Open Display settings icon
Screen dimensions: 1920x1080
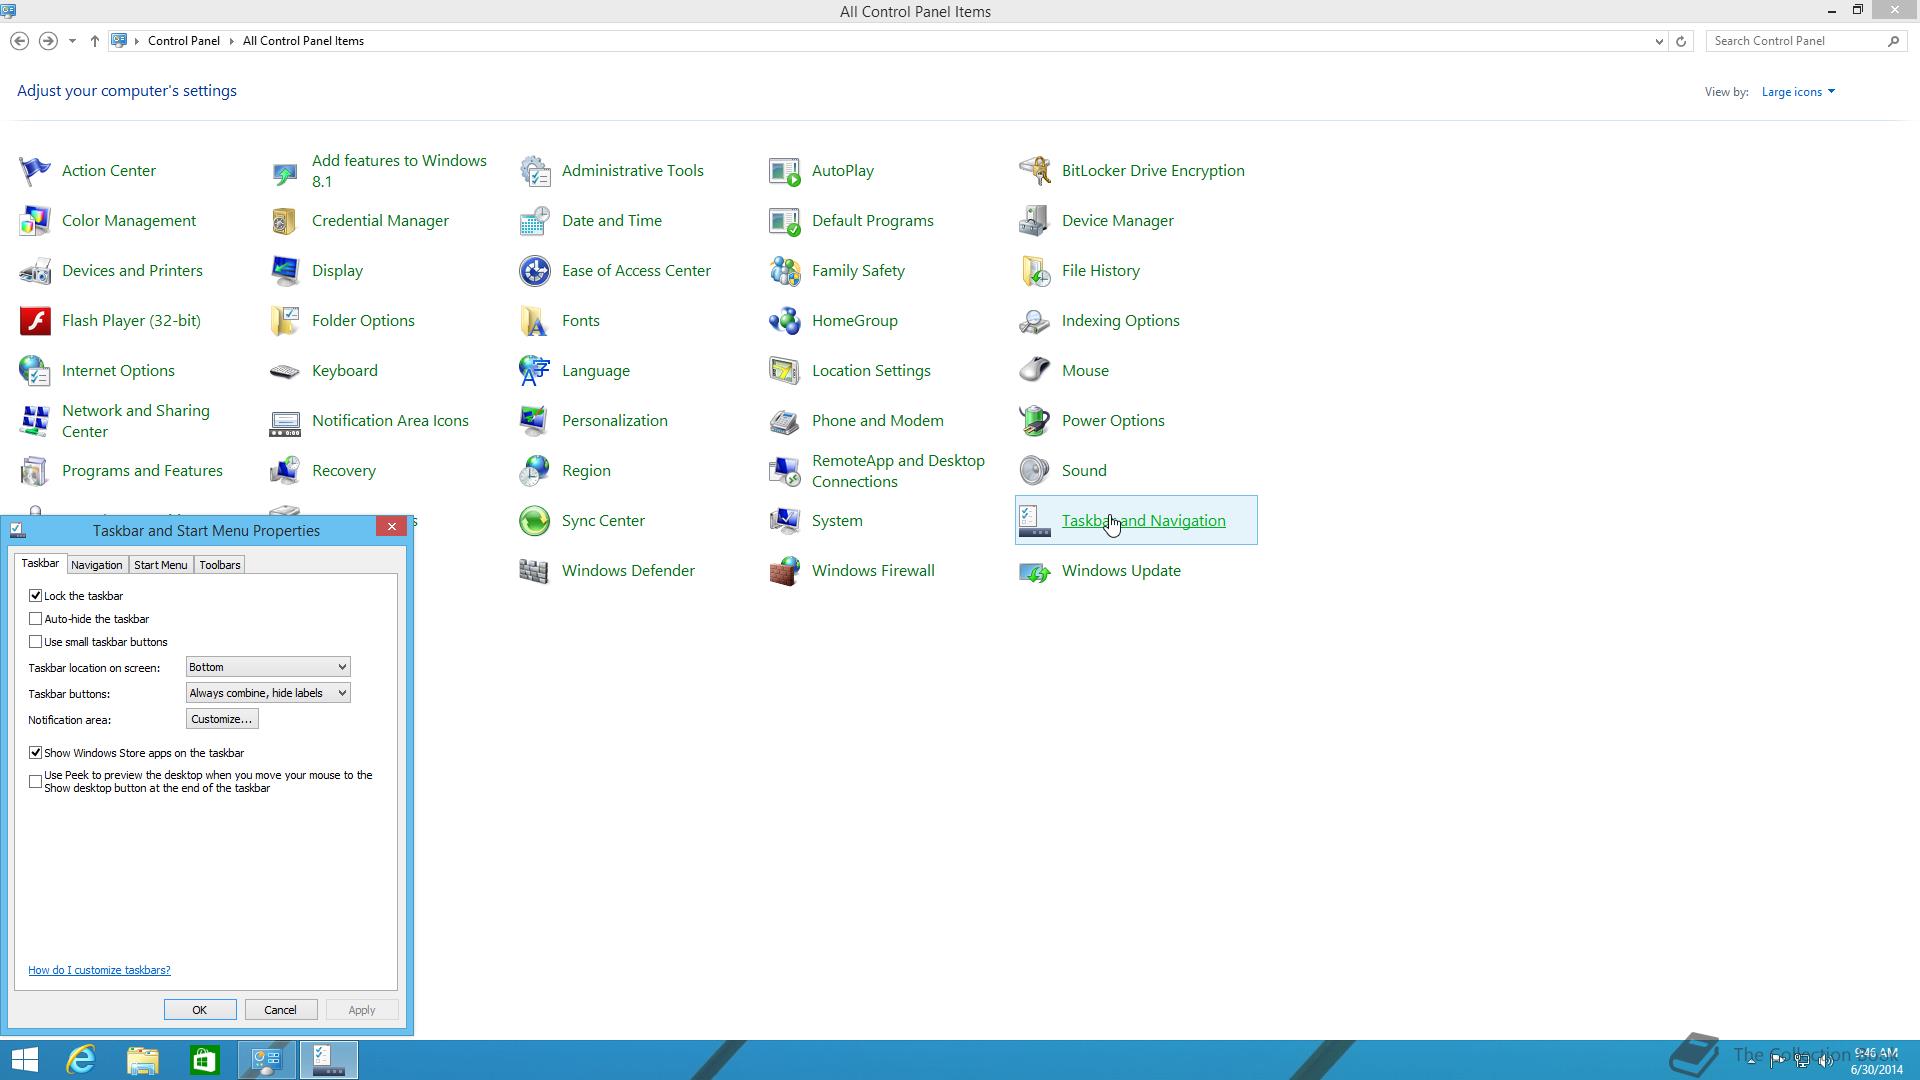[285, 271]
